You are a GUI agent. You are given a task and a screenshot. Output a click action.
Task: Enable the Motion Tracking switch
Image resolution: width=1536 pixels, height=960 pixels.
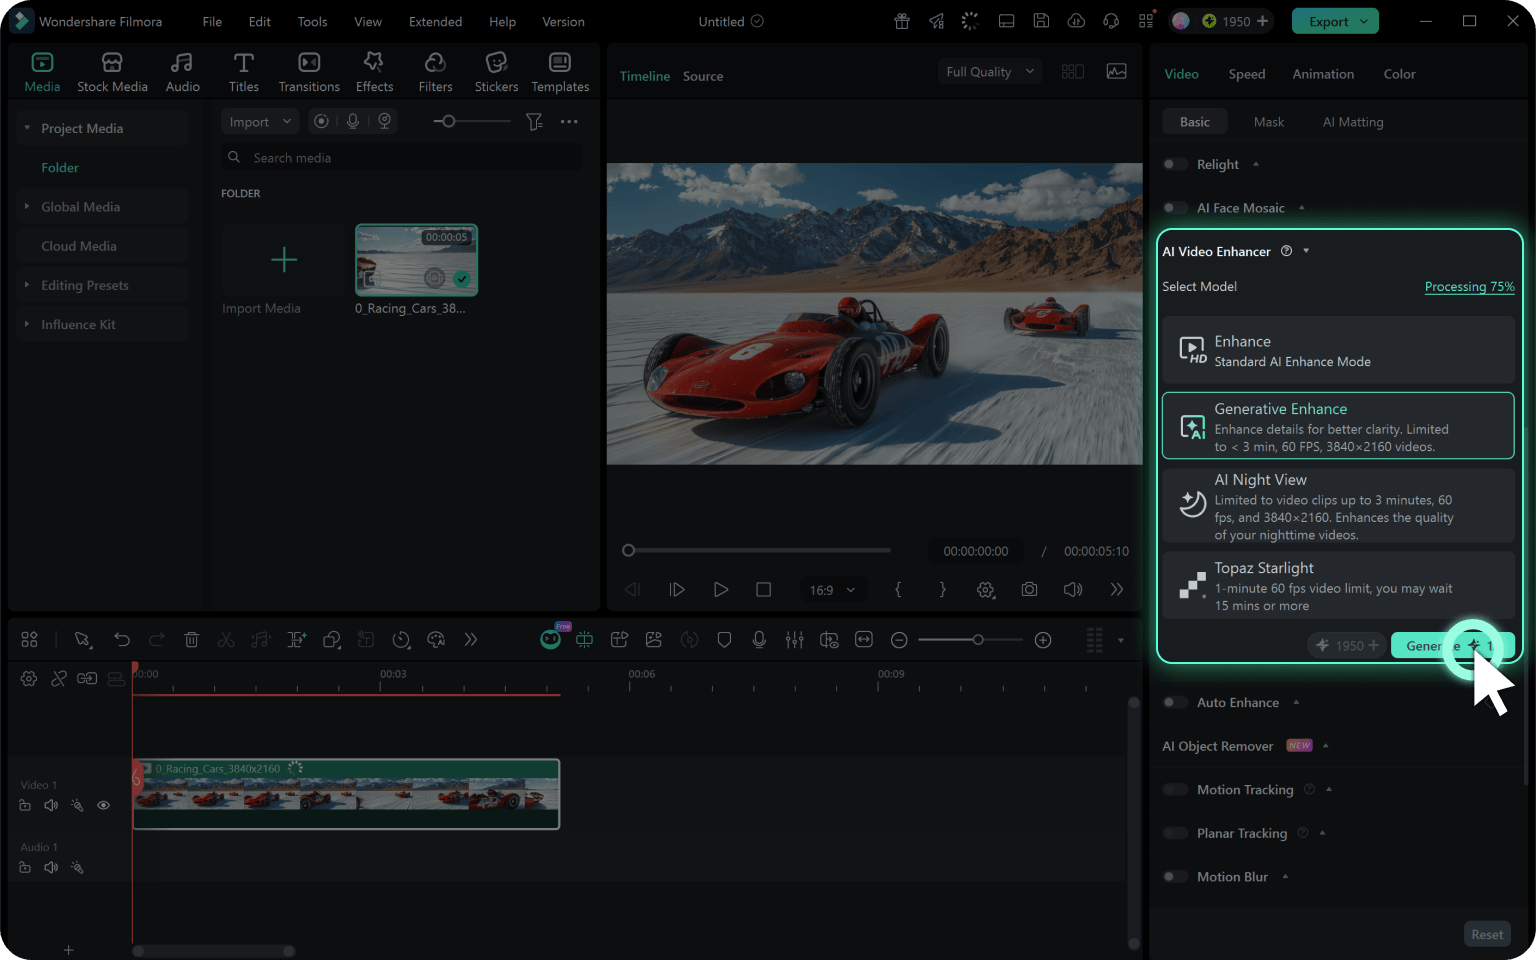(x=1175, y=789)
